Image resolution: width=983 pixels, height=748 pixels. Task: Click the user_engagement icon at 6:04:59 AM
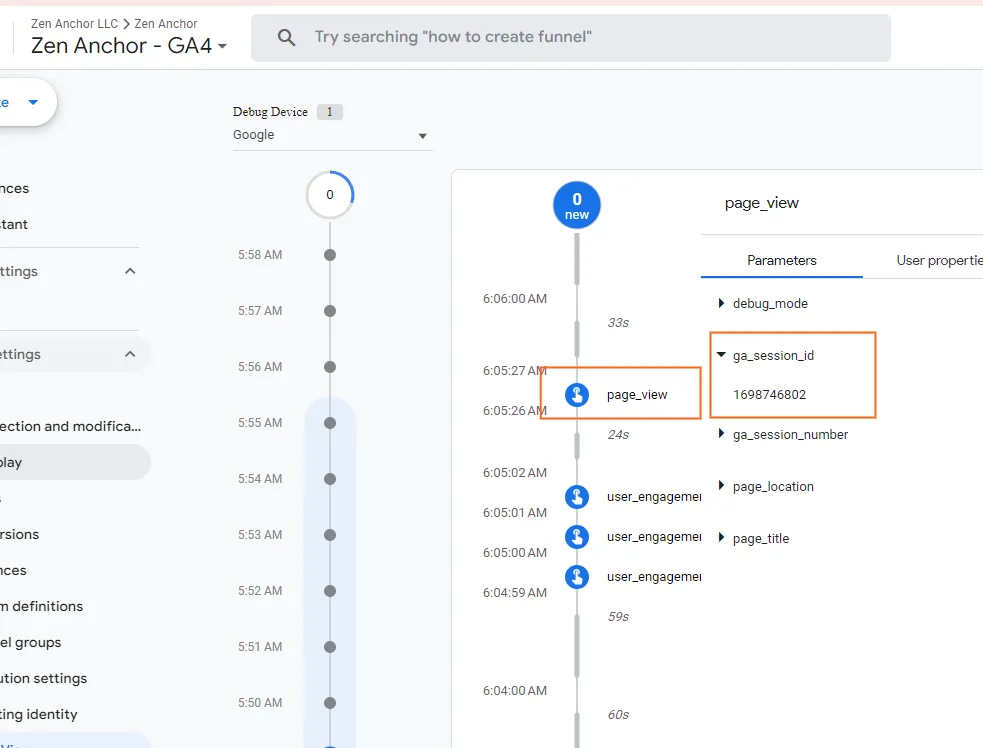(577, 577)
